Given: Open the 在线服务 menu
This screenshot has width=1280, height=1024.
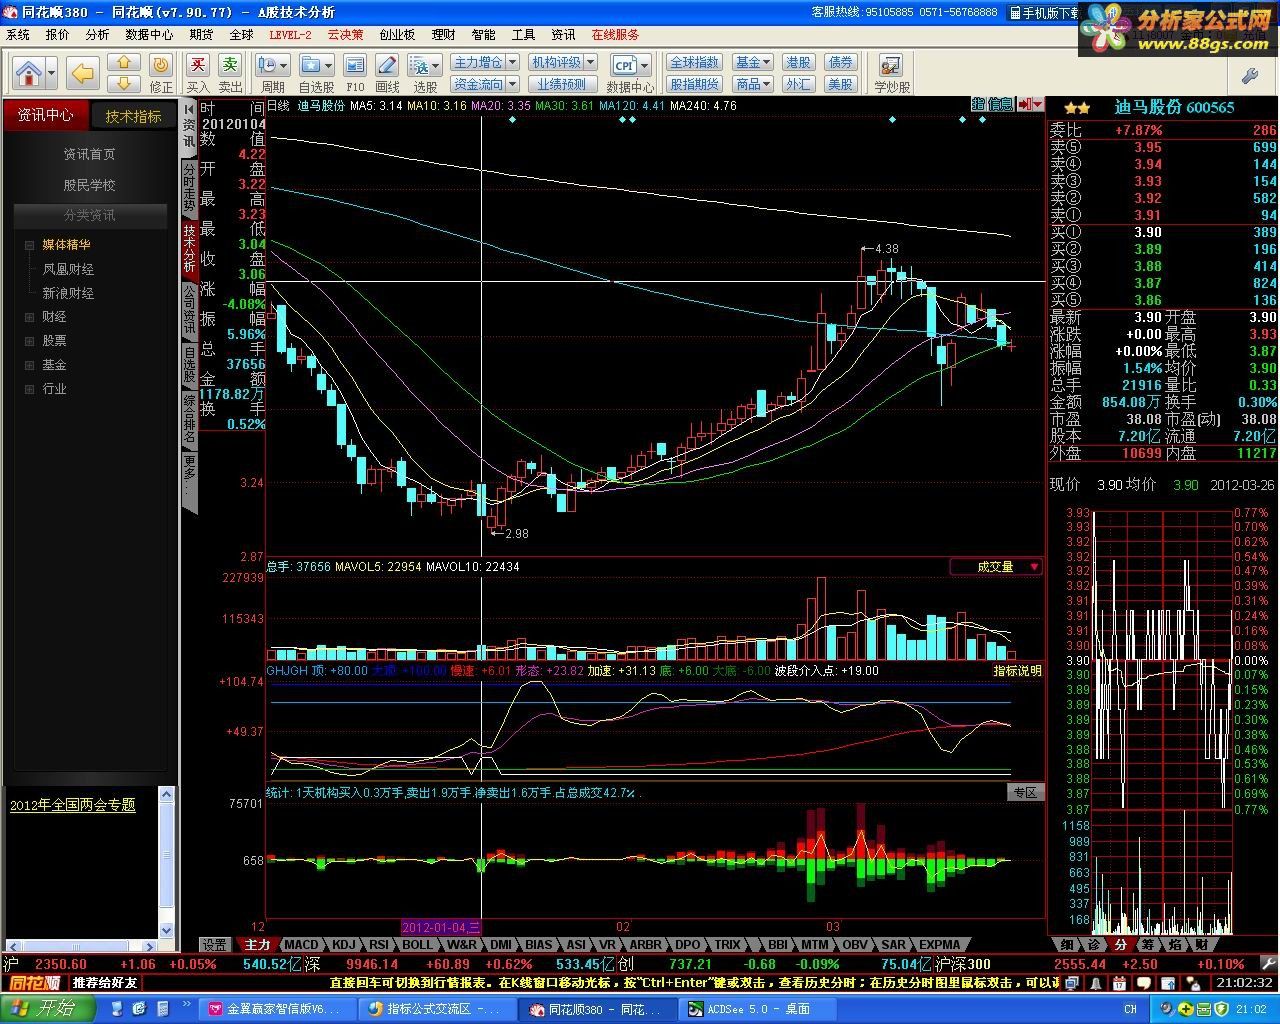Looking at the screenshot, I should coord(615,34).
